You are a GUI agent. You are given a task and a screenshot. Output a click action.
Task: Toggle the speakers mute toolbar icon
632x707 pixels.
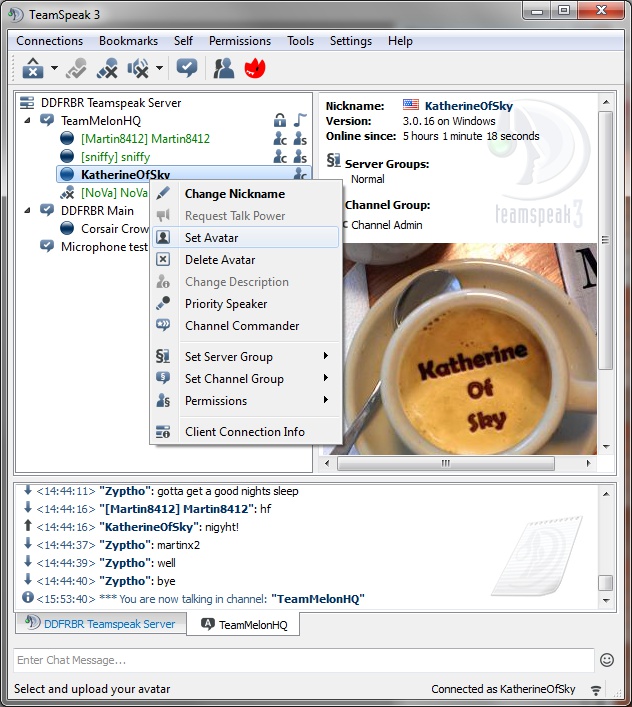click(x=138, y=69)
